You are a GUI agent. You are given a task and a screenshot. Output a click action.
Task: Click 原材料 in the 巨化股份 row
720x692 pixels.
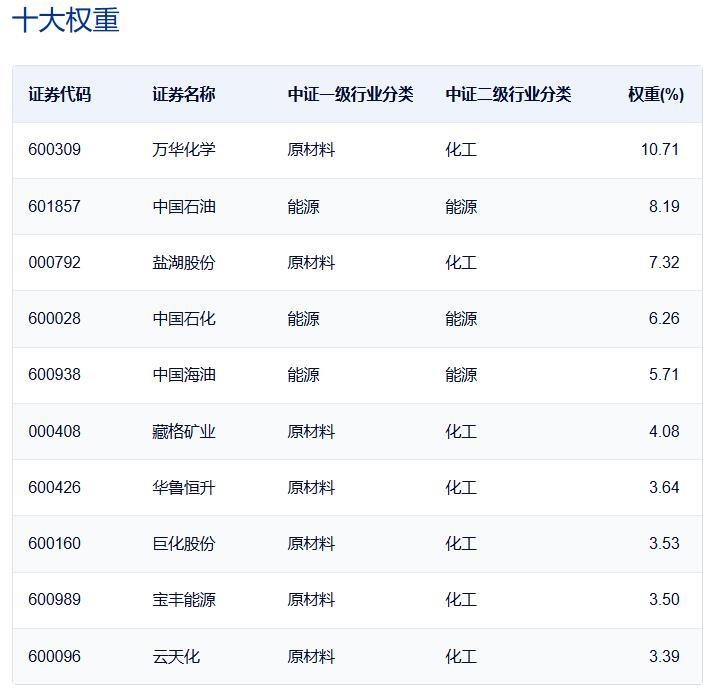[311, 543]
